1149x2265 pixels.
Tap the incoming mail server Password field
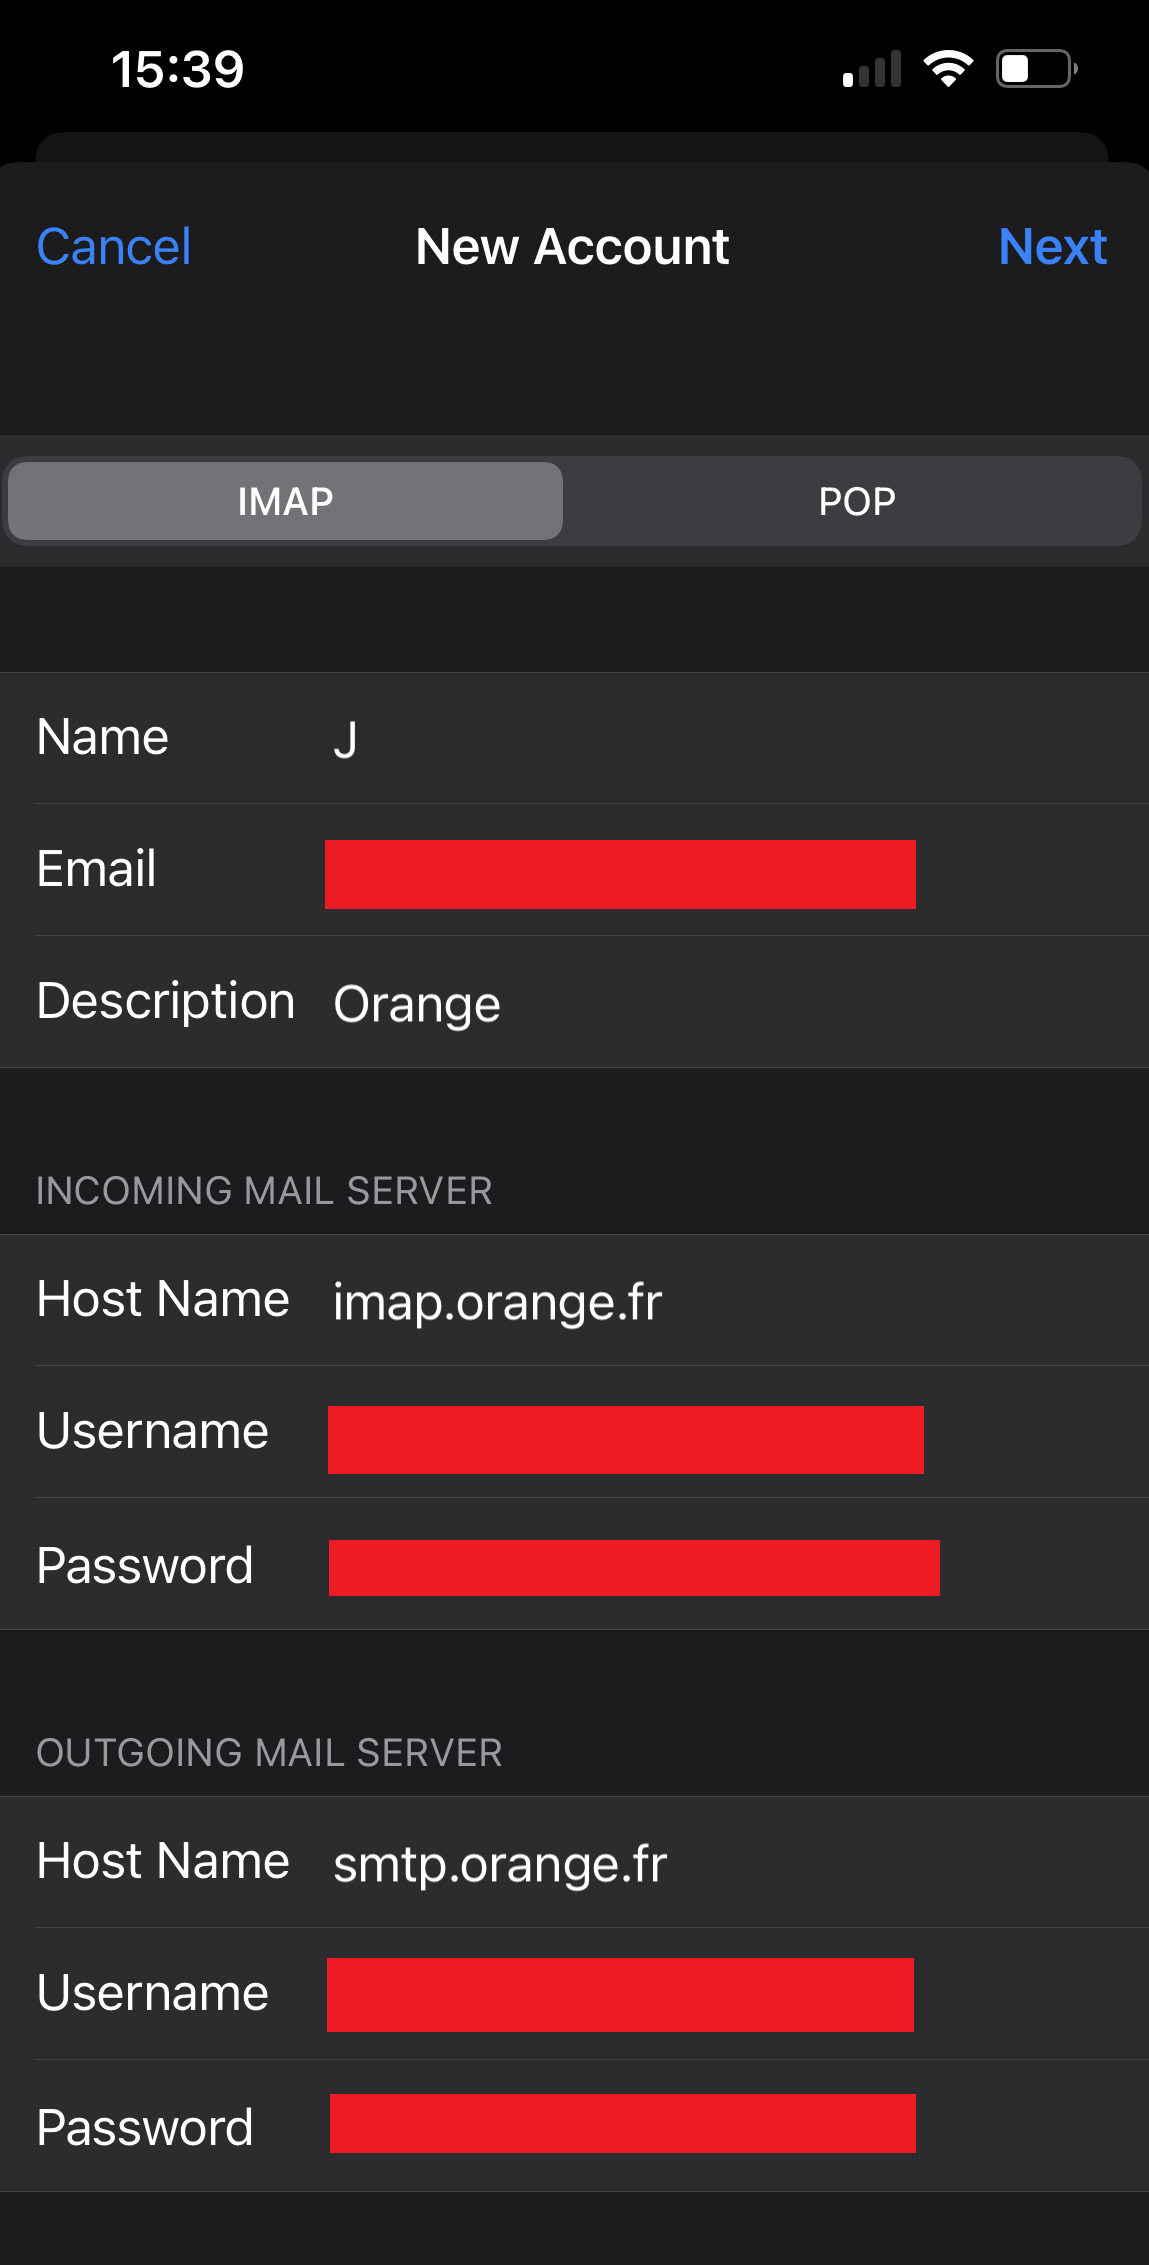(x=633, y=1567)
